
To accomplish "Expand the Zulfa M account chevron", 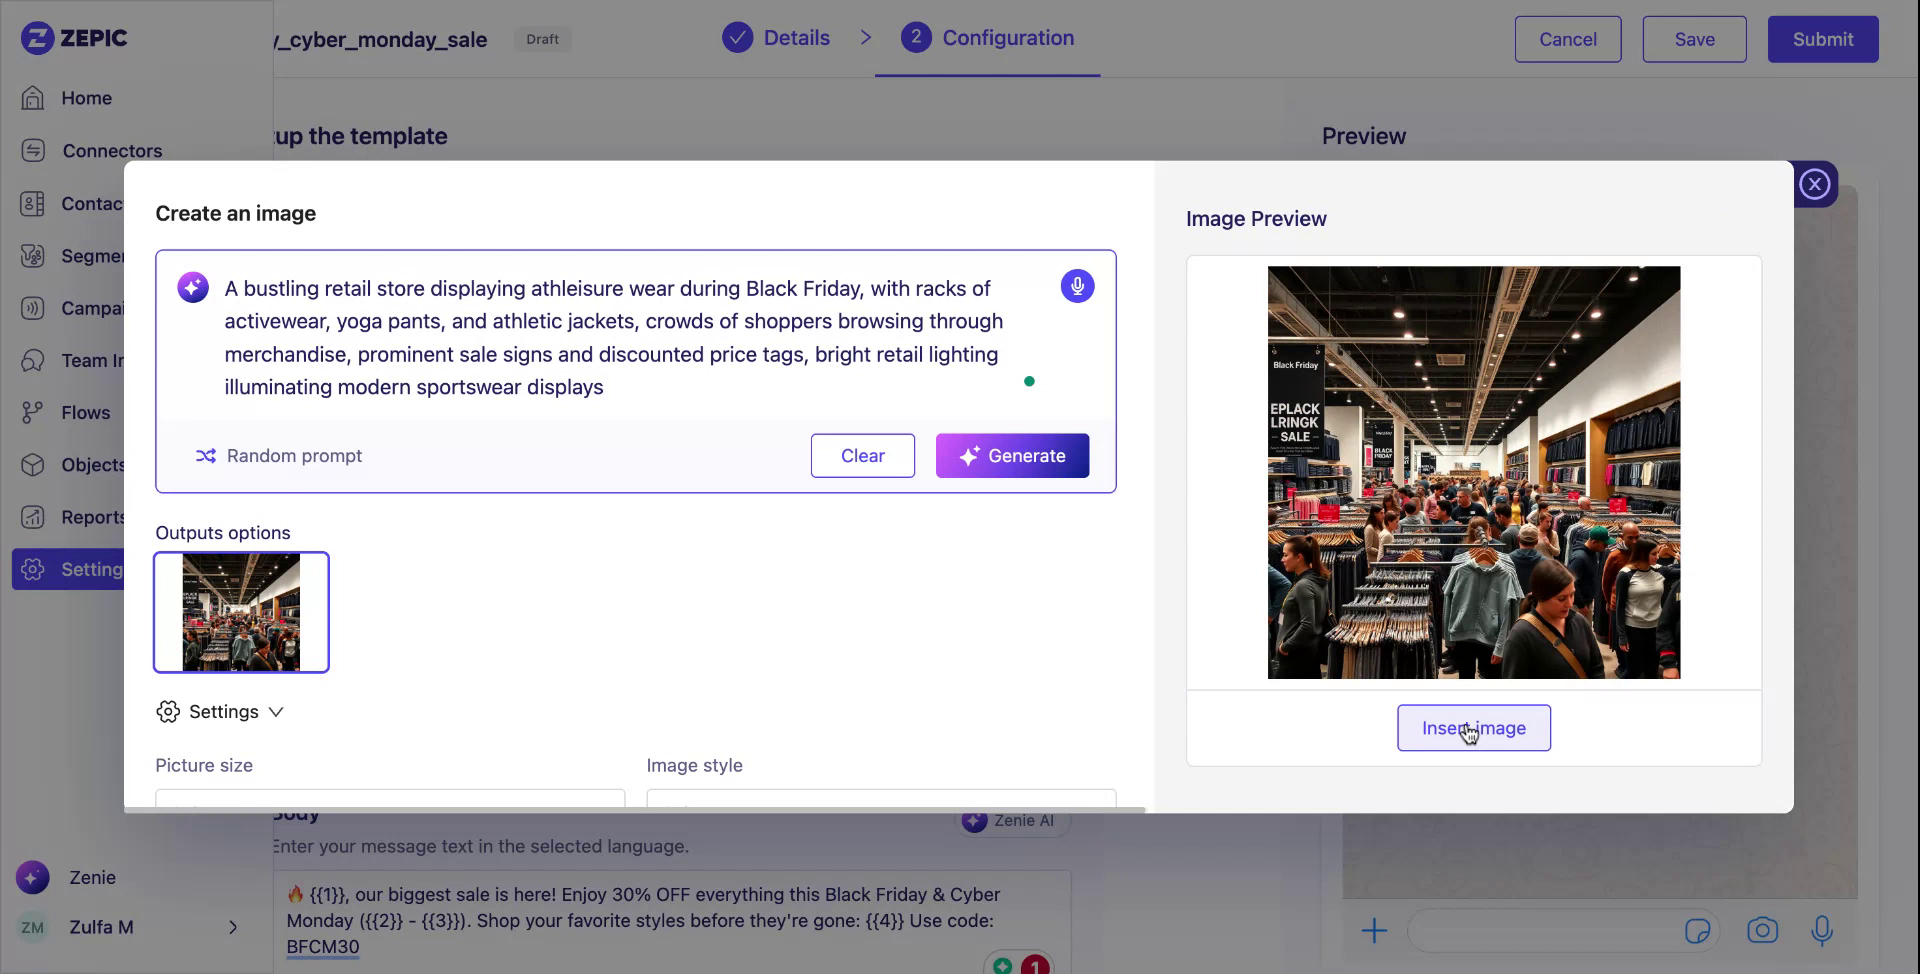I will 232,927.
